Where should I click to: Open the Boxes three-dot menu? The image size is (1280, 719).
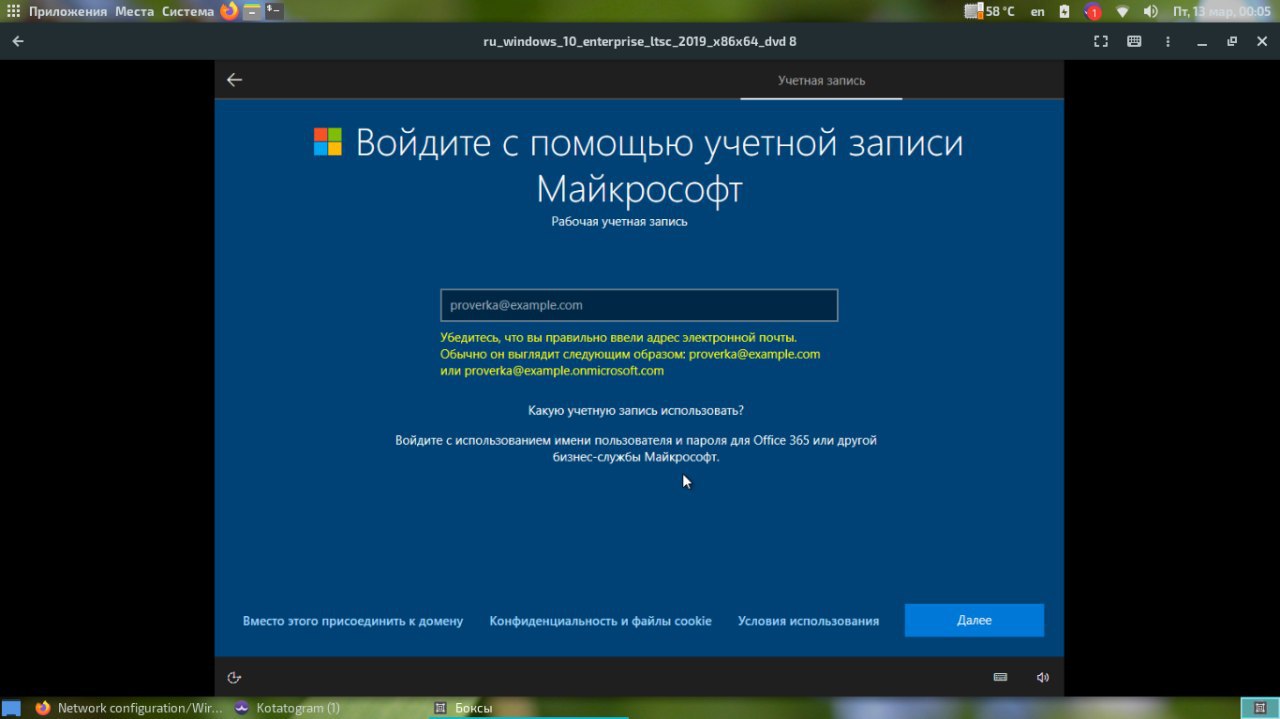click(x=1168, y=41)
